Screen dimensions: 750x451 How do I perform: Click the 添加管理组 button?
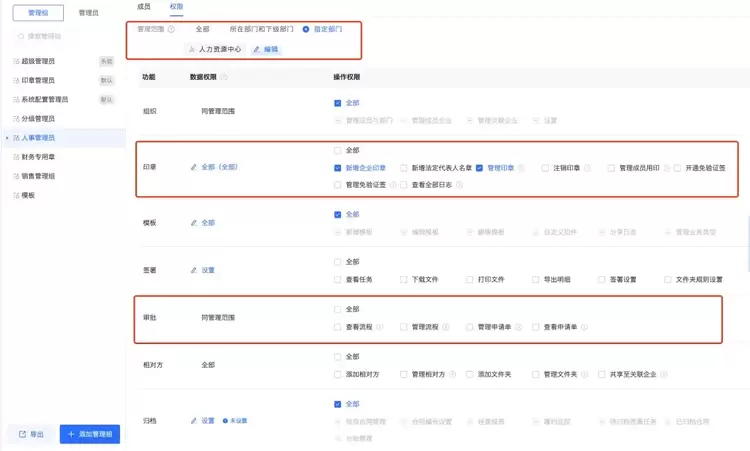pos(90,434)
